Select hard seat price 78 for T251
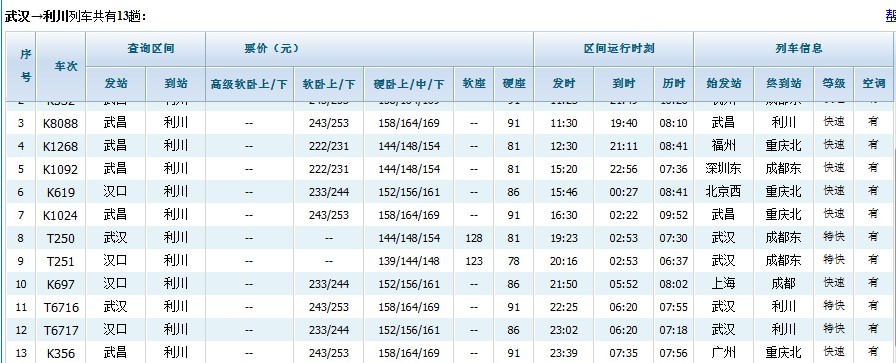896x363 pixels. coord(514,261)
